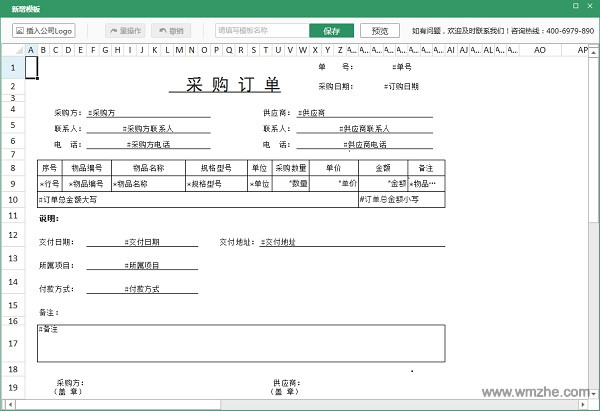The width and height of the screenshot is (600, 411).
Task: Select the *数量 cell
Action: (x=291, y=184)
